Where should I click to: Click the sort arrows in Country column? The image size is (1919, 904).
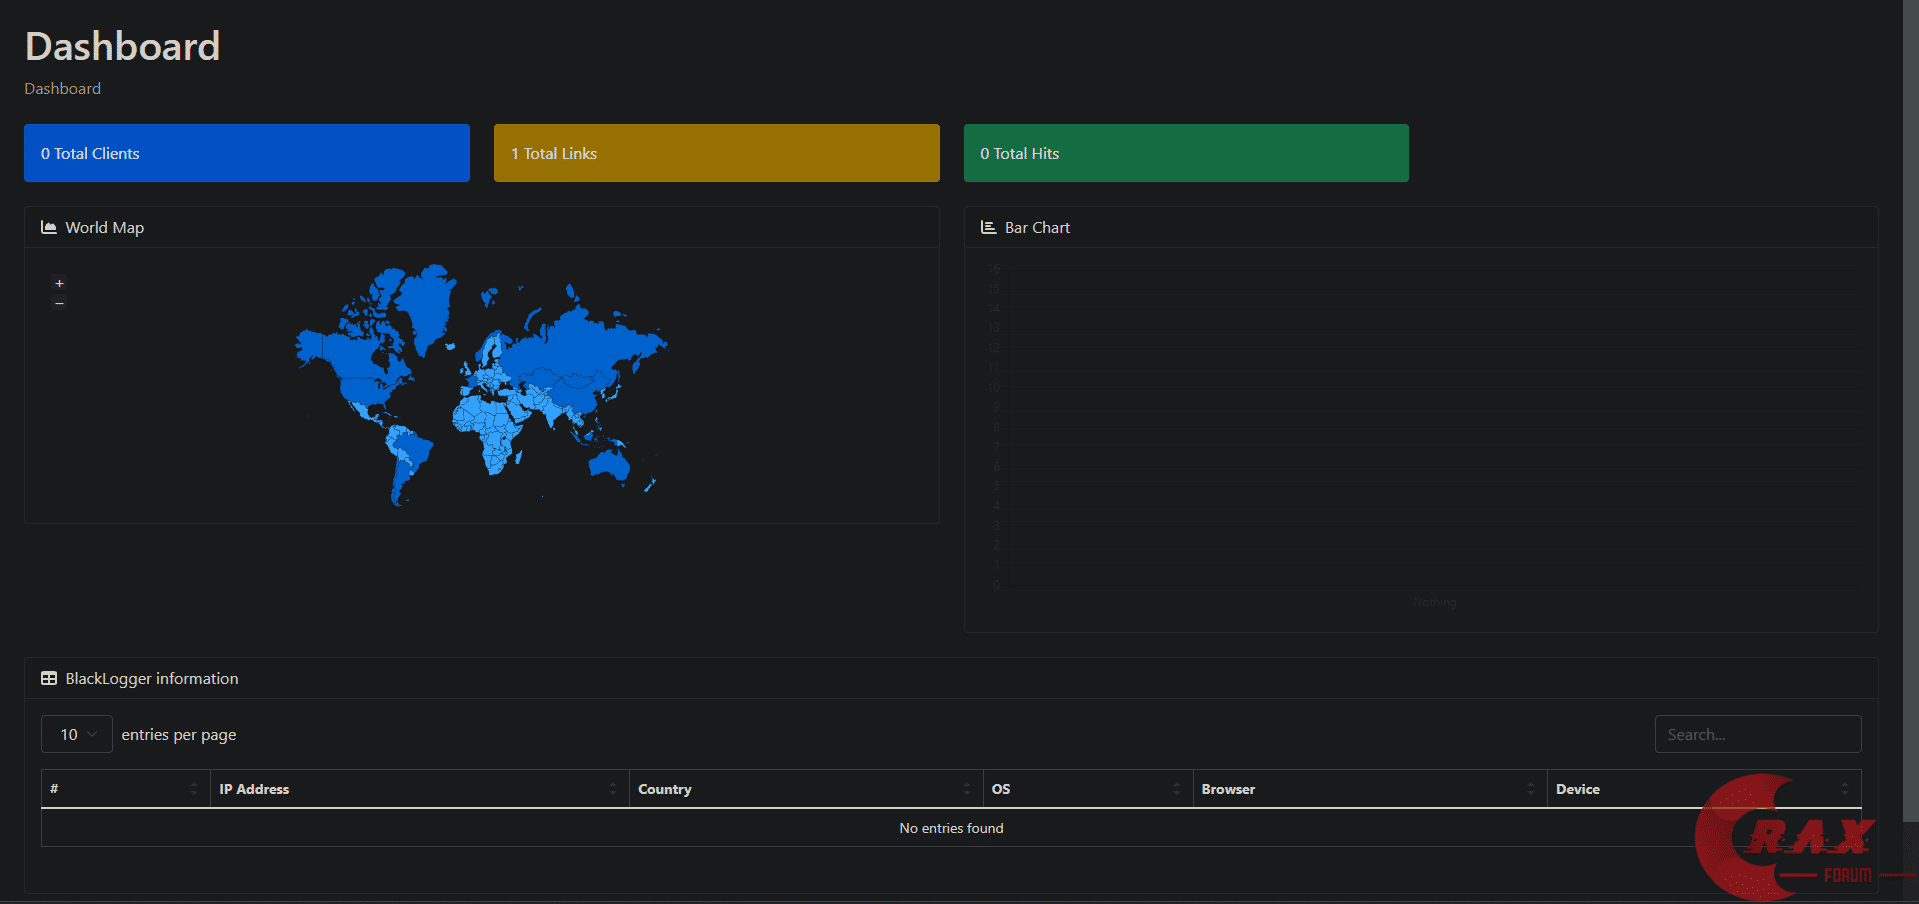(x=966, y=789)
